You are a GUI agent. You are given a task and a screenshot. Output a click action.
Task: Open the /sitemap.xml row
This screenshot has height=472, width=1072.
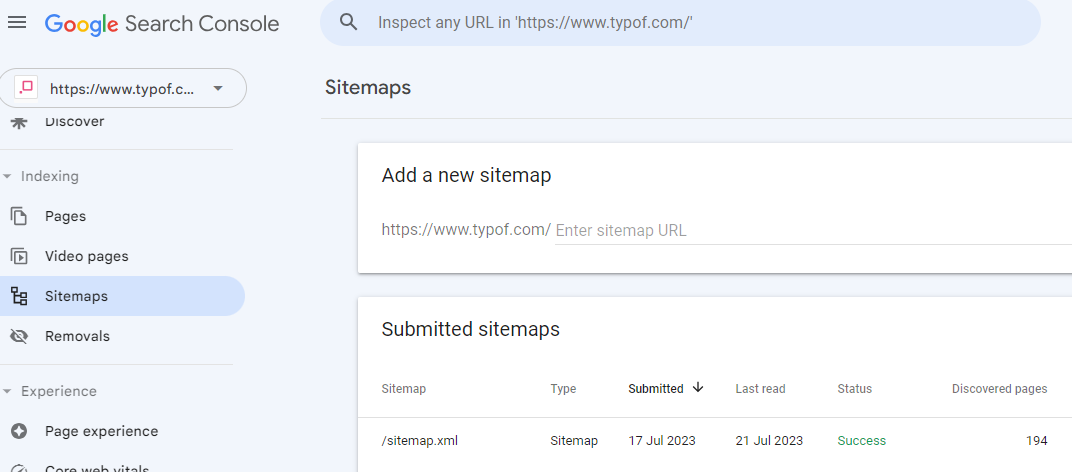pos(714,441)
